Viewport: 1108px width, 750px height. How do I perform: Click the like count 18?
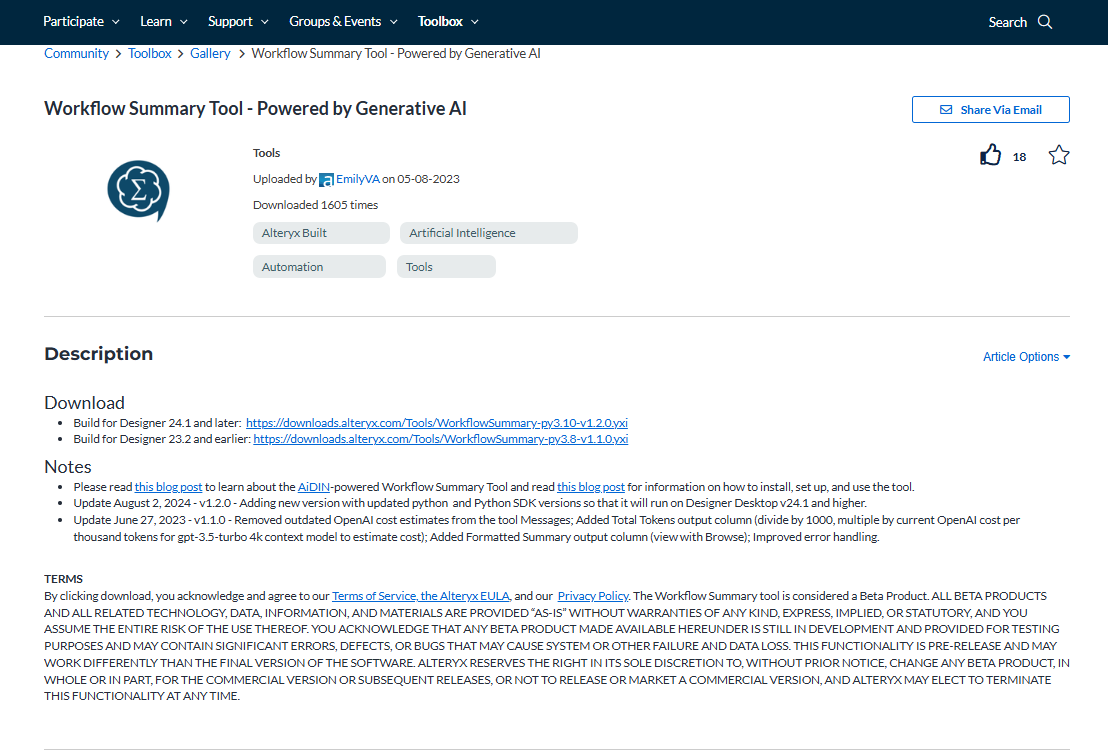point(1019,157)
